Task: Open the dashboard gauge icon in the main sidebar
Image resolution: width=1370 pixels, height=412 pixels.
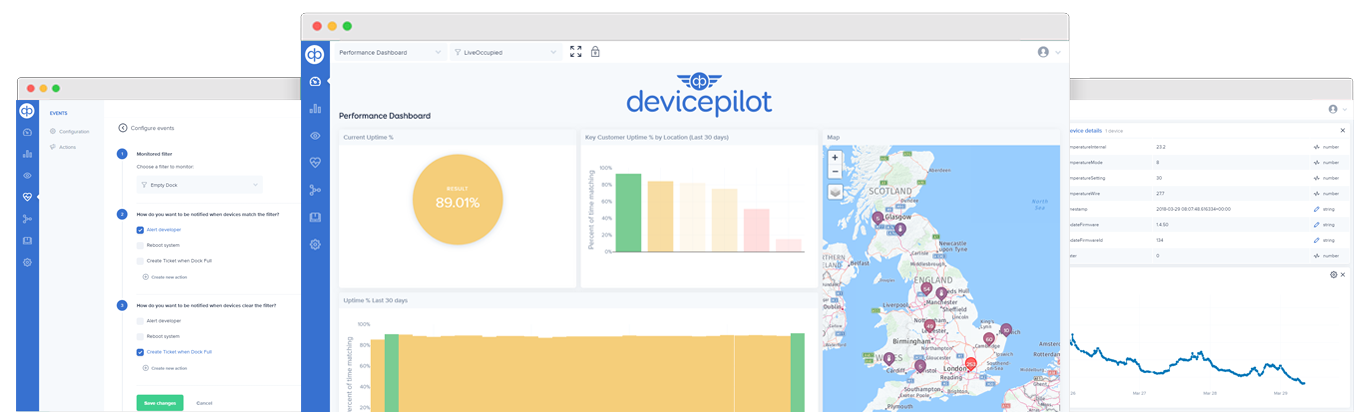Action: (x=315, y=82)
